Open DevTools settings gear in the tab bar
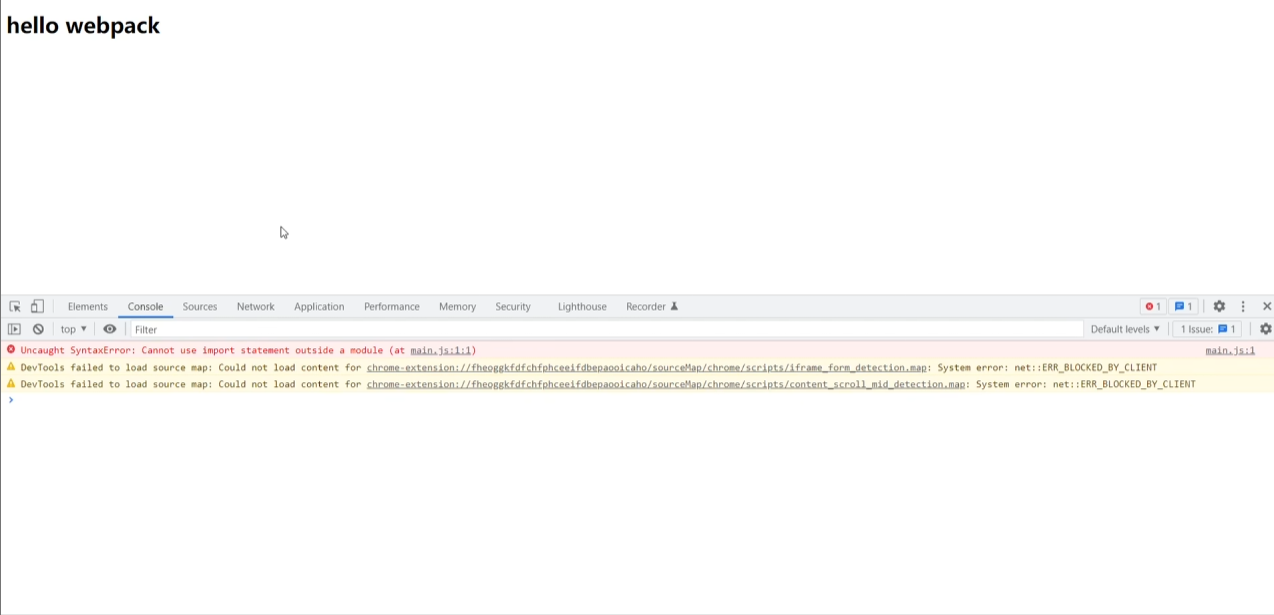The image size is (1274, 615). click(x=1219, y=307)
